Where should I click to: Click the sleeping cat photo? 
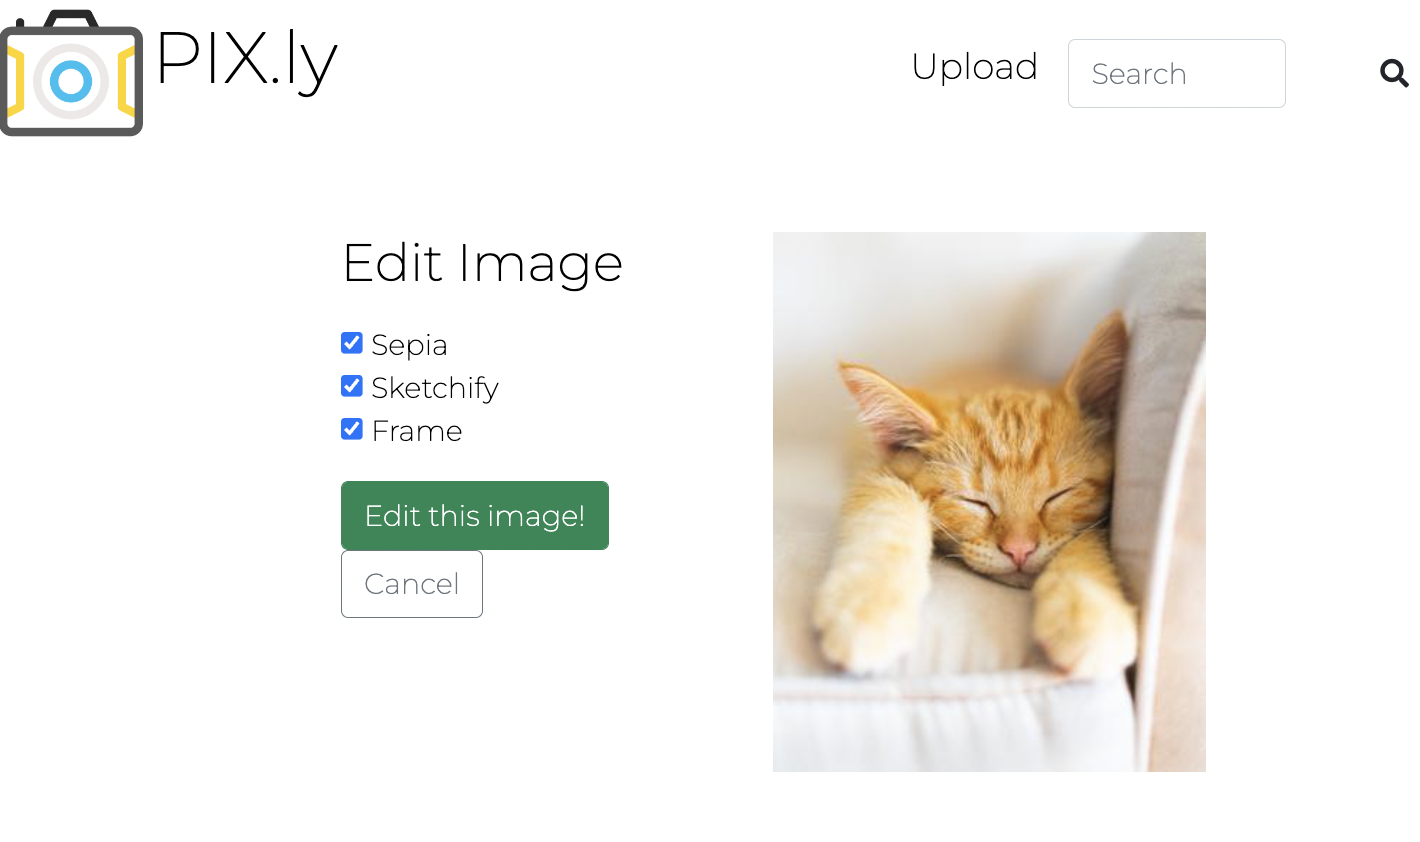pos(989,500)
